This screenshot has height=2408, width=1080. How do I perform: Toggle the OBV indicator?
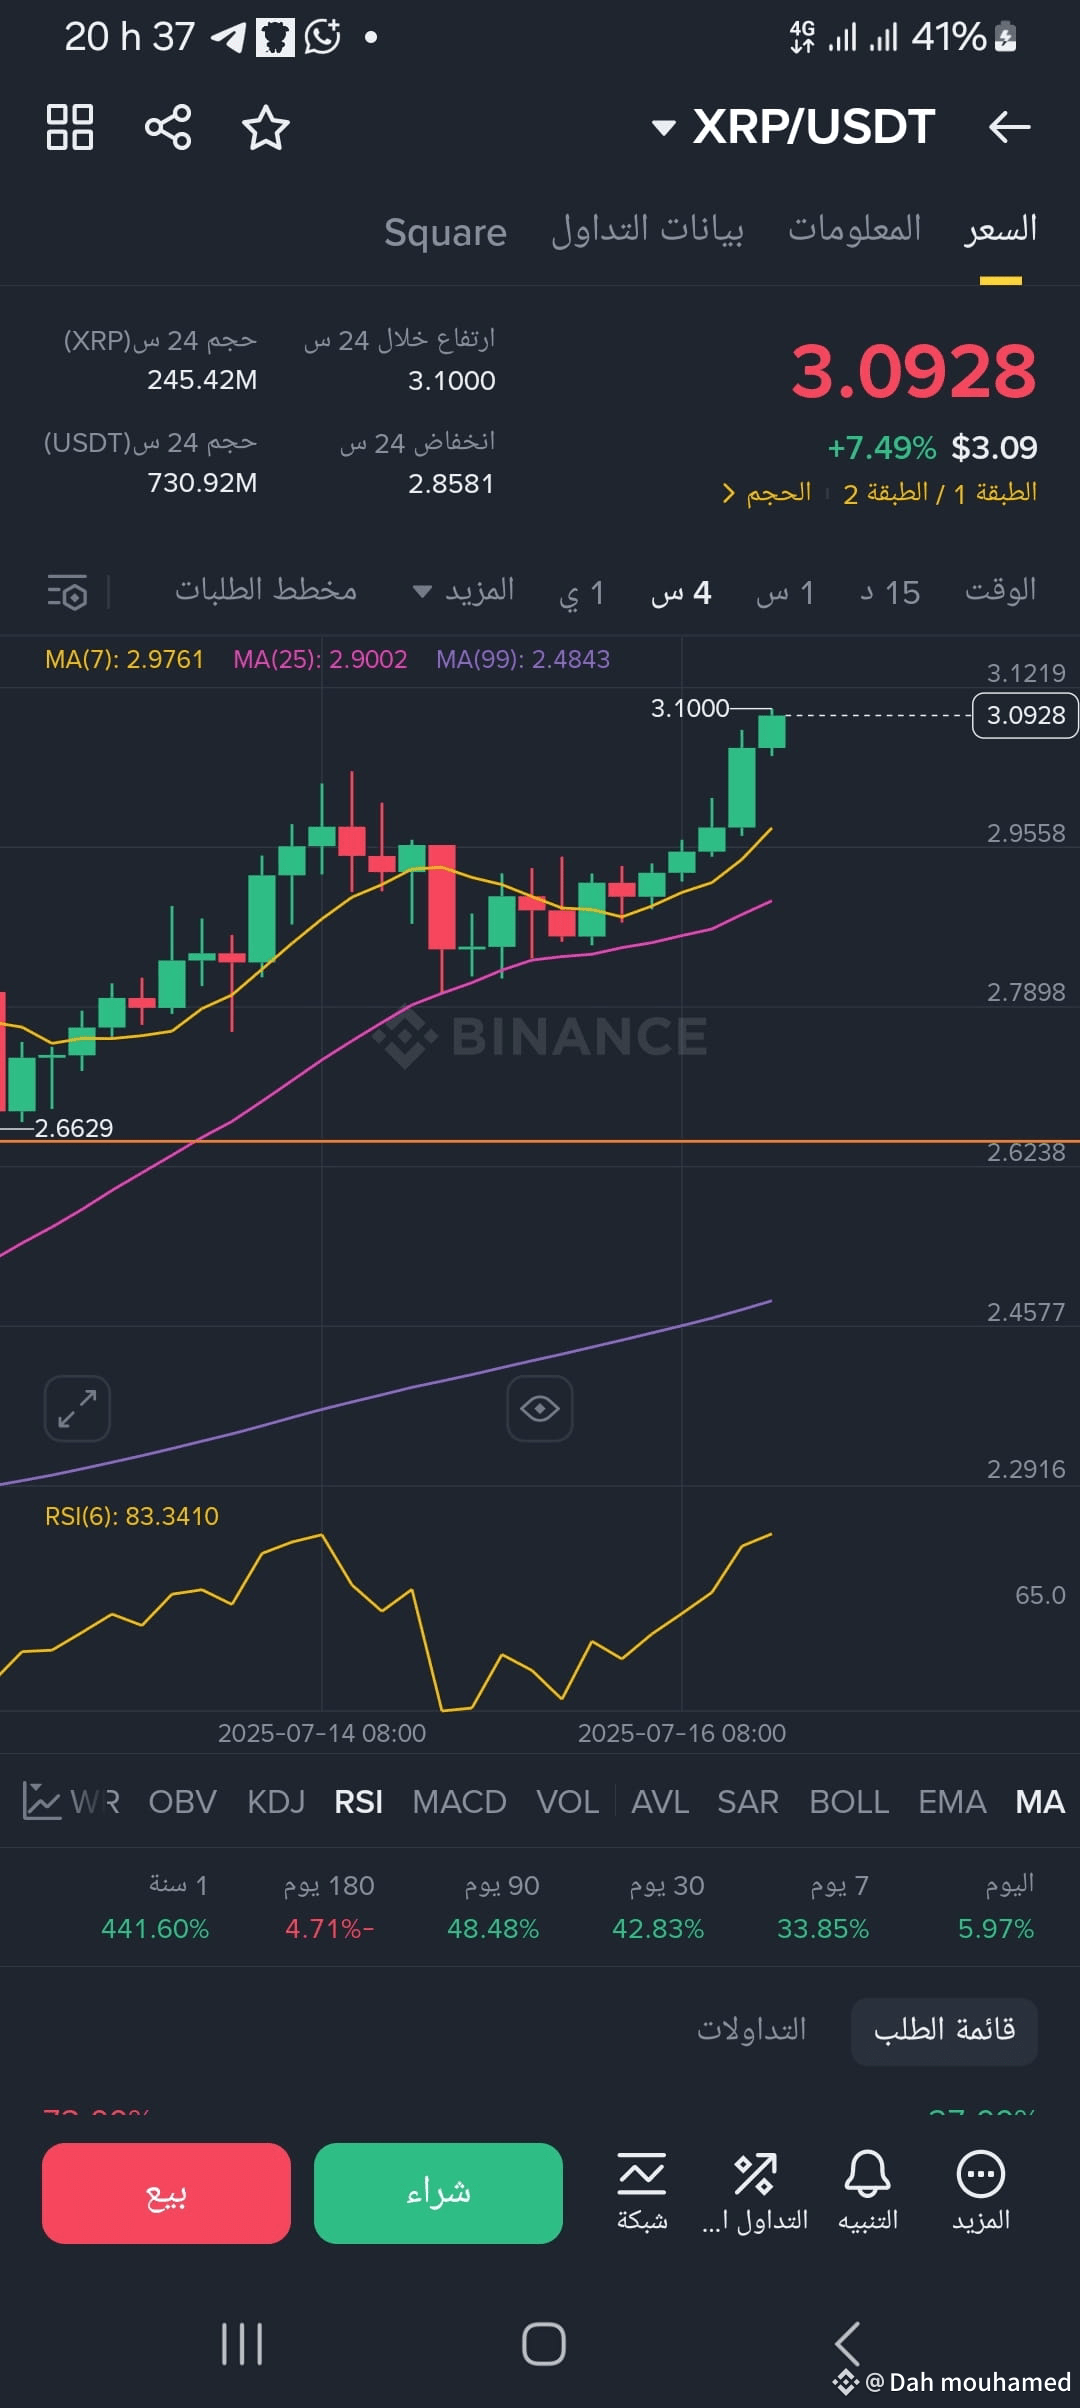click(x=182, y=1802)
